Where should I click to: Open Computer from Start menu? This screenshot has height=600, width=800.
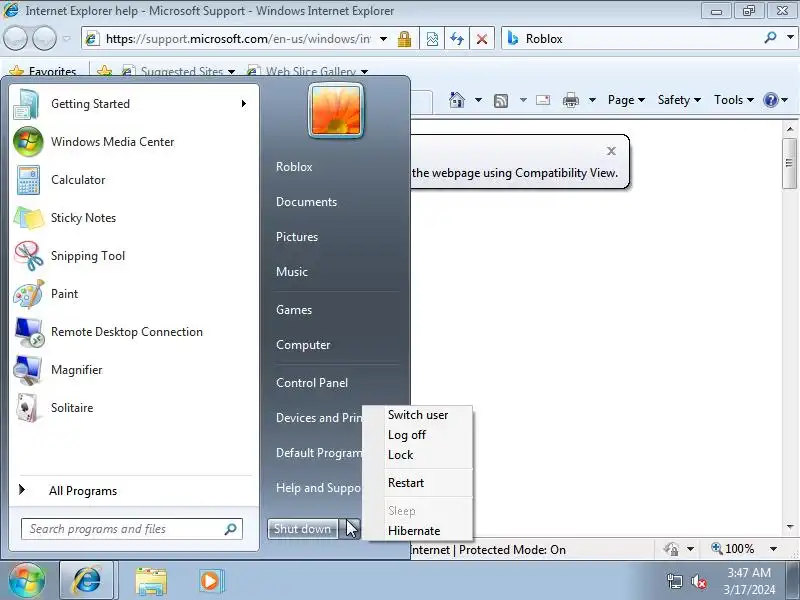click(x=303, y=345)
